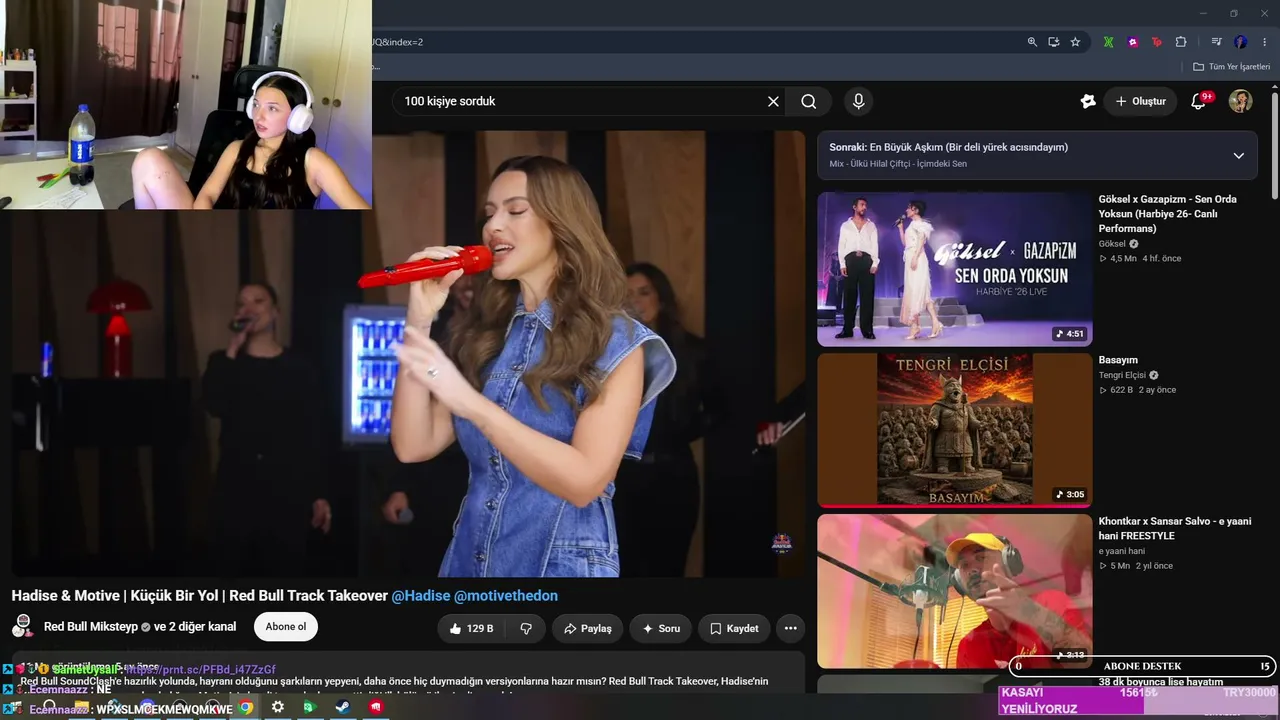Open the red Tp extension
The height and width of the screenshot is (720, 1280).
click(x=1157, y=42)
